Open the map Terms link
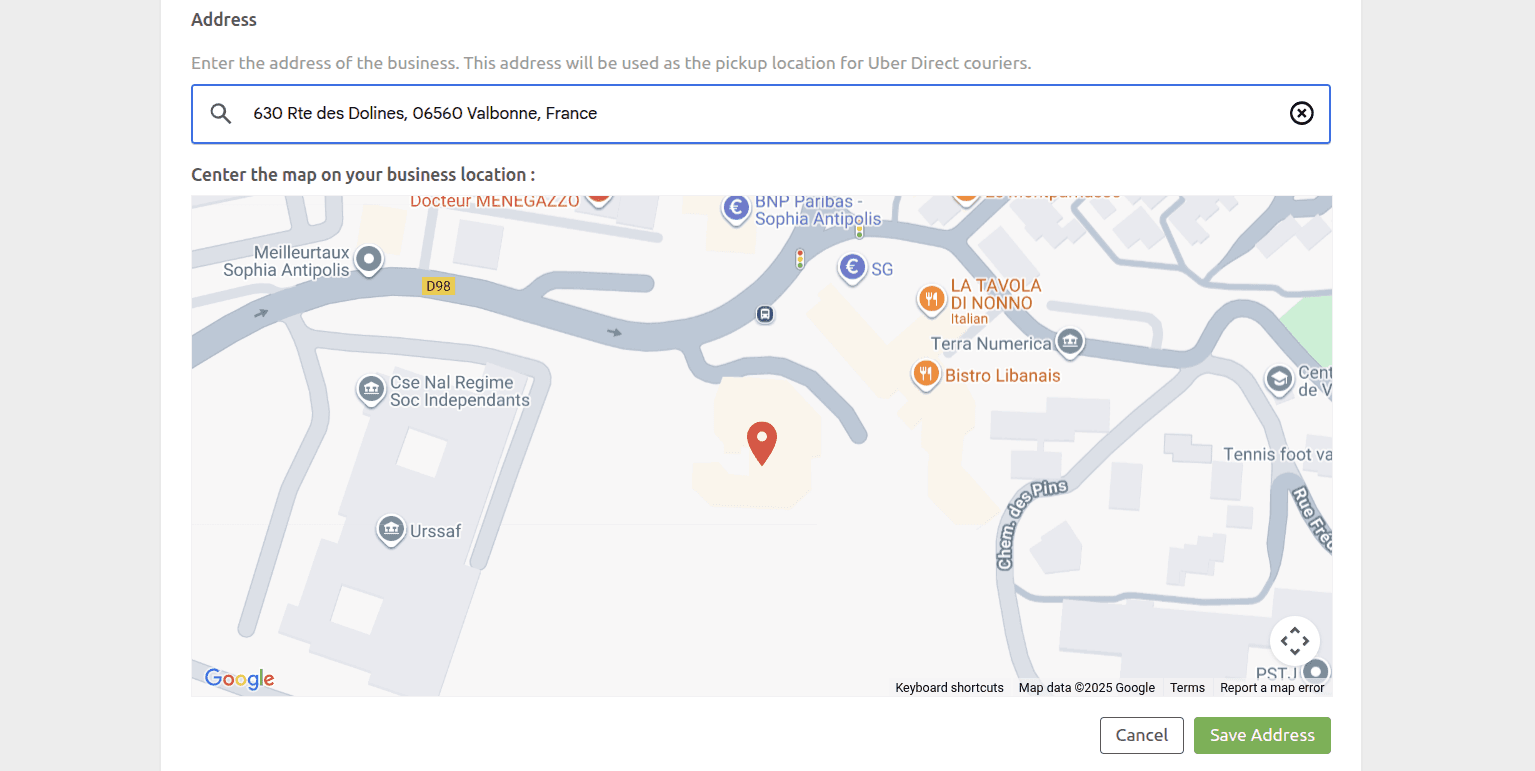Viewport: 1535px width, 771px height. [x=1187, y=687]
